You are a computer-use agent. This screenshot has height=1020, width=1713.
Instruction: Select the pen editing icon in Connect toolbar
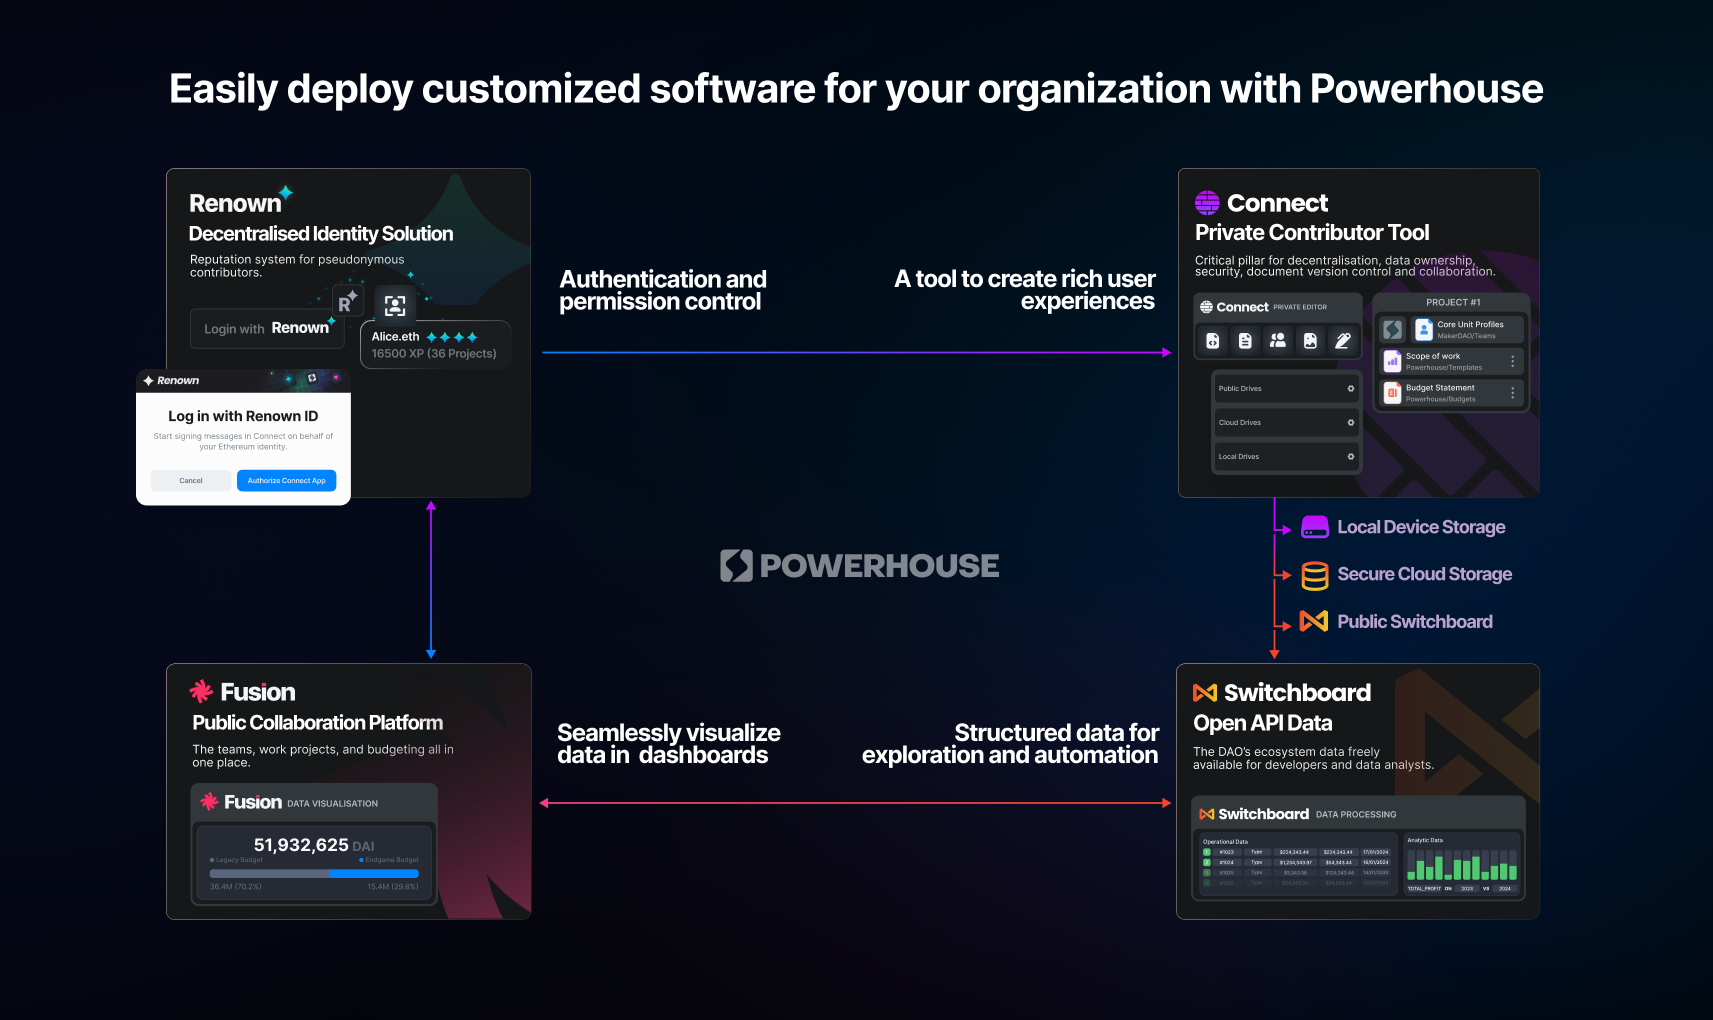click(1343, 340)
